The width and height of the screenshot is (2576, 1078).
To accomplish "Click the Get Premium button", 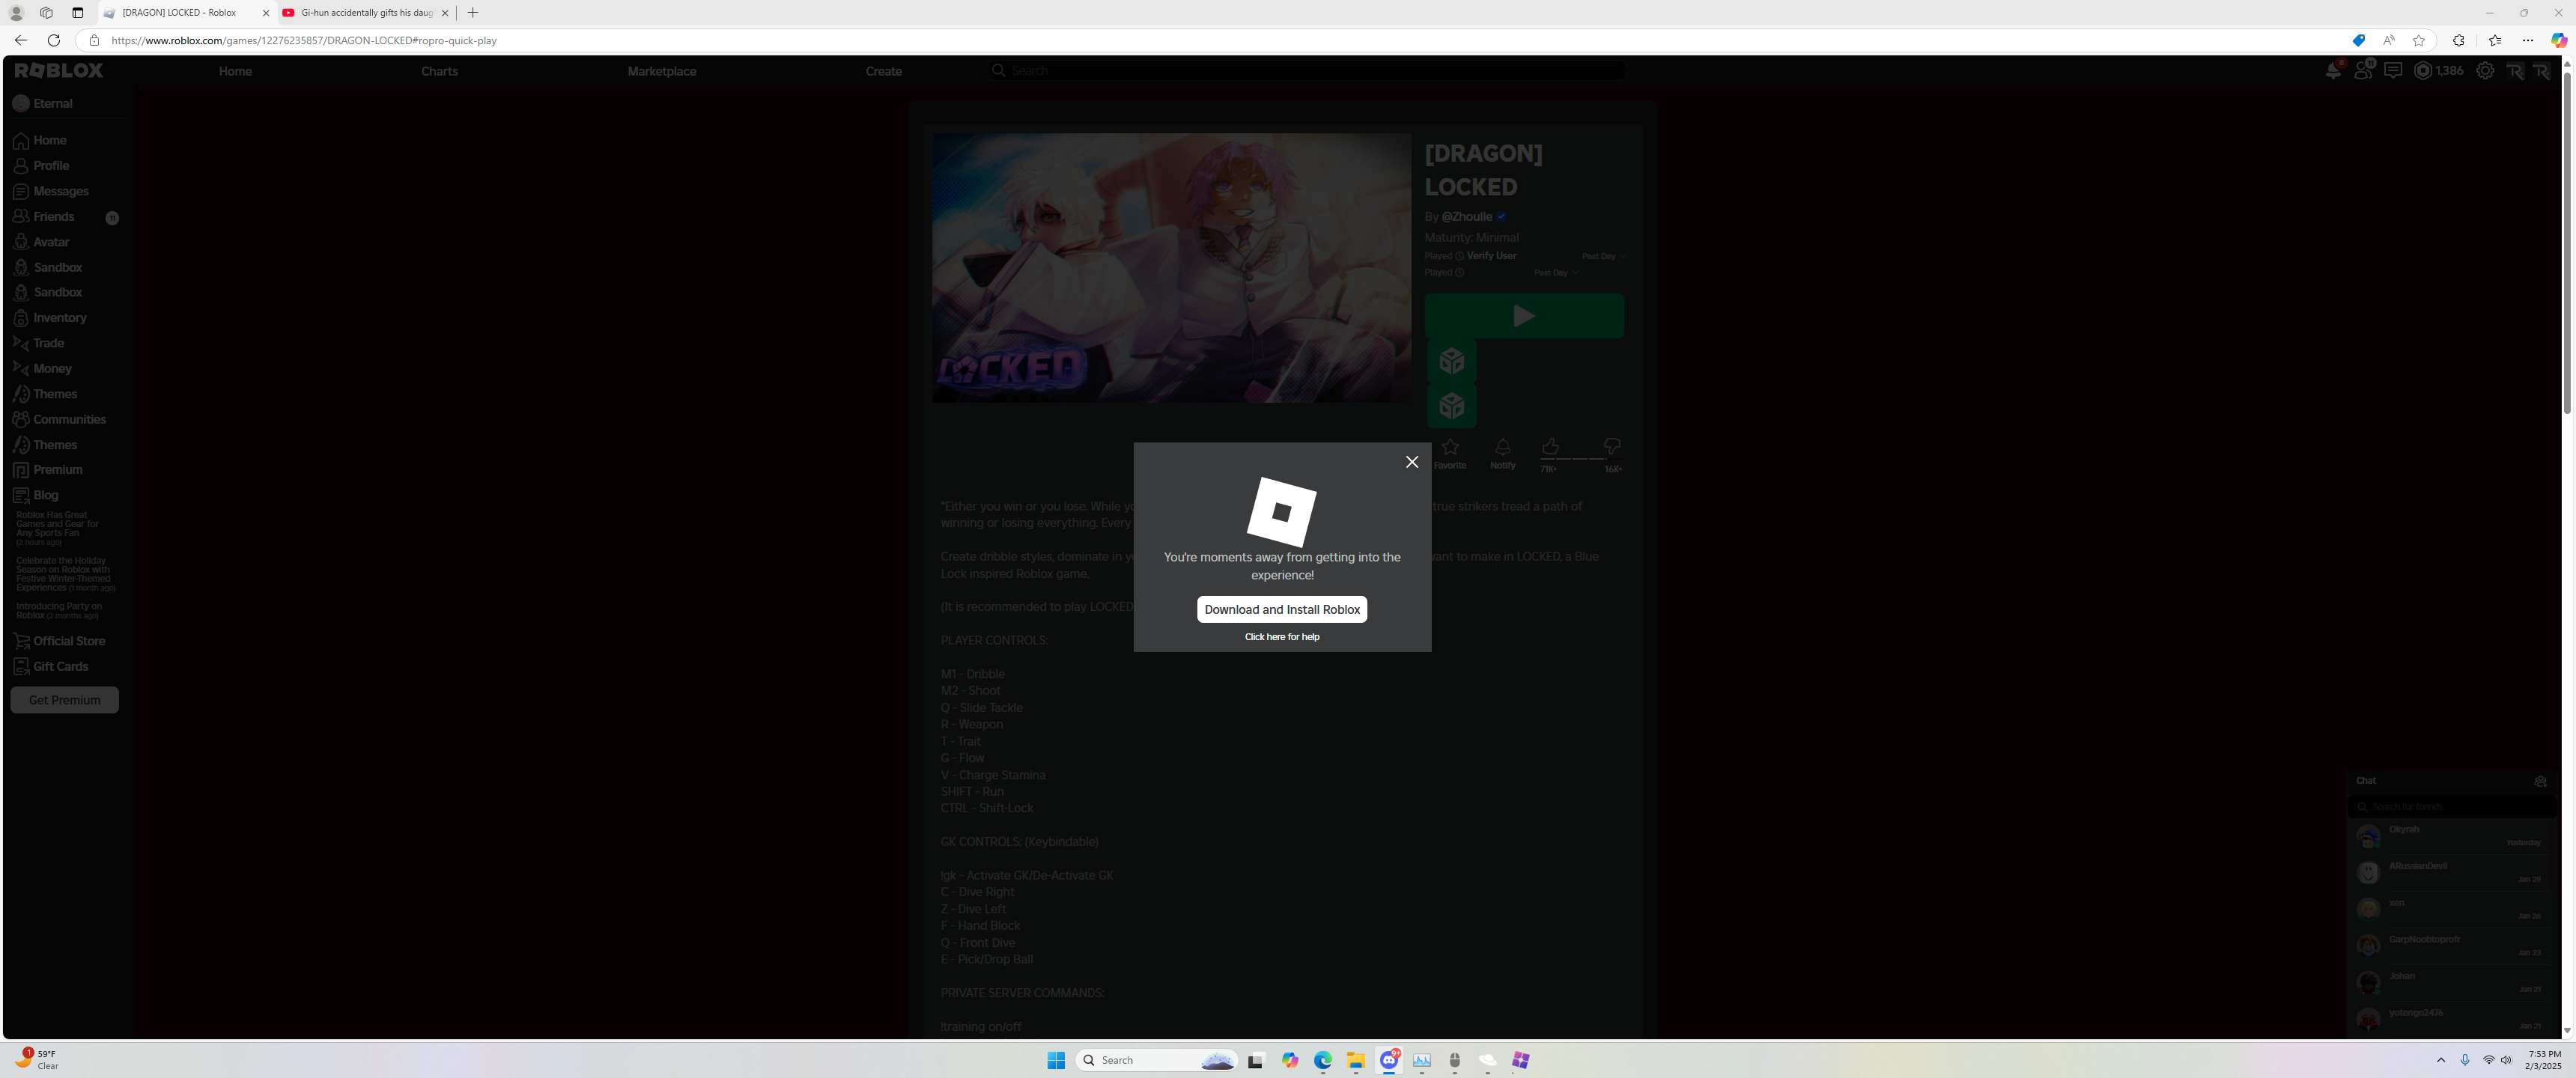I will click(65, 700).
